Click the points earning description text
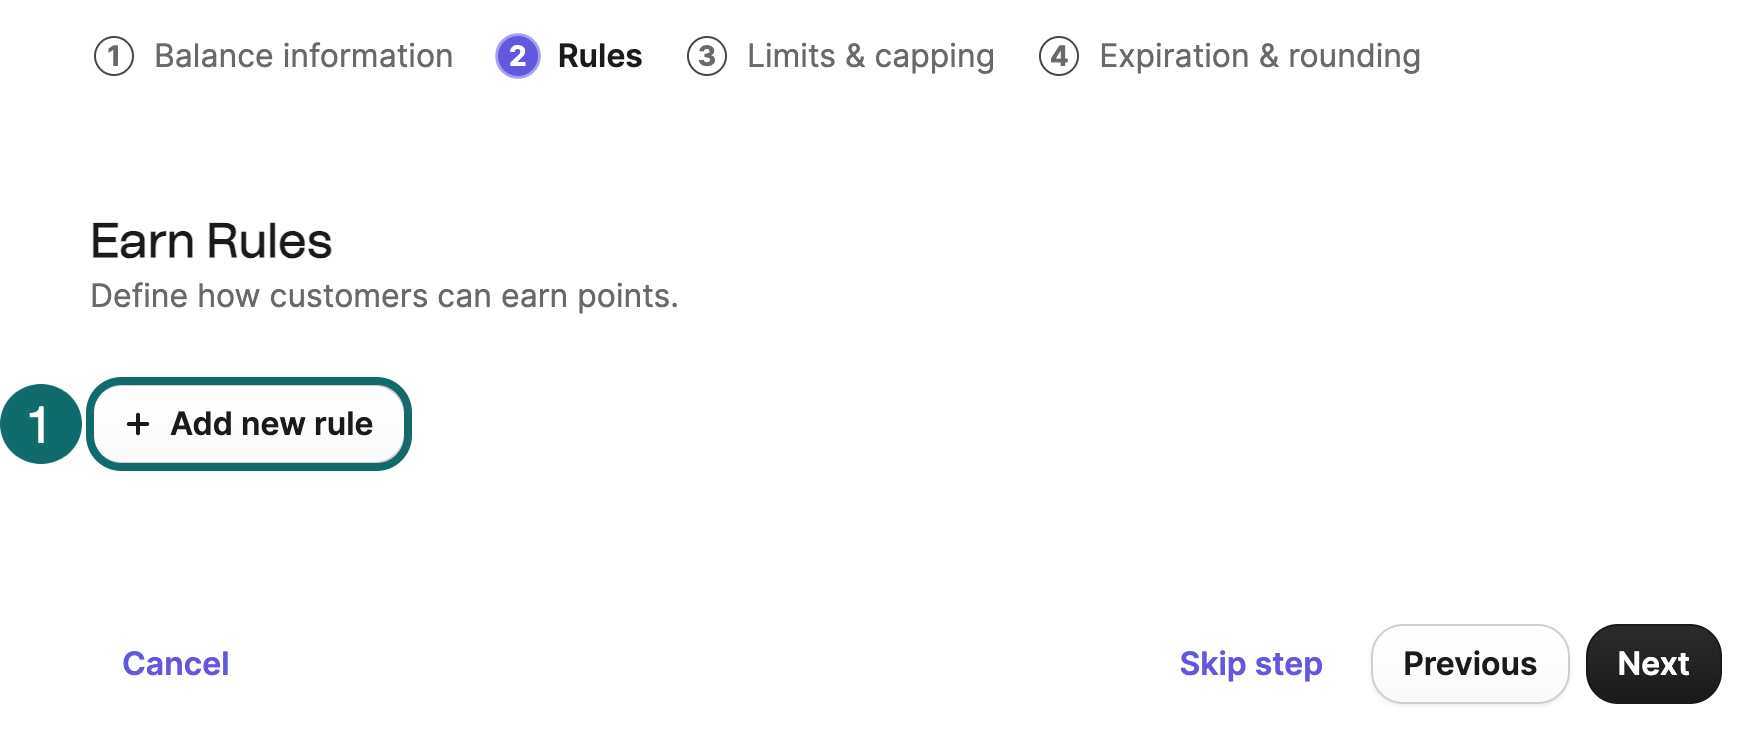The image size is (1746, 742). pyautogui.click(x=385, y=295)
